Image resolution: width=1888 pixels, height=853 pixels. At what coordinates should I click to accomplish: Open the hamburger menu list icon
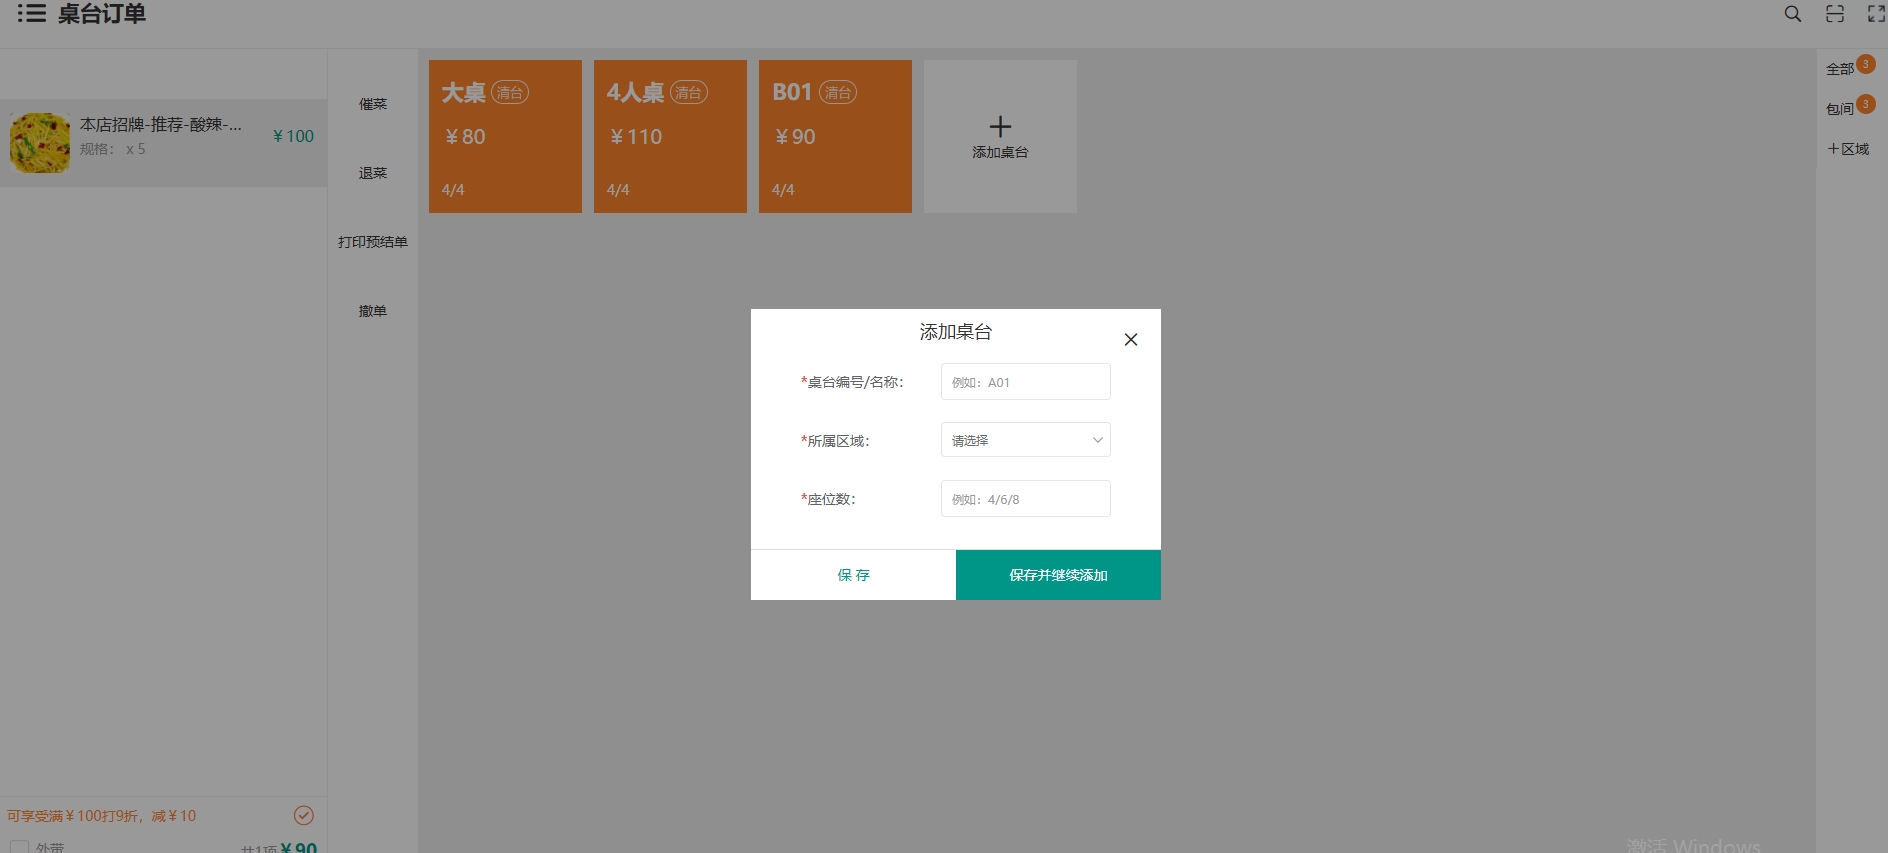pyautogui.click(x=31, y=14)
